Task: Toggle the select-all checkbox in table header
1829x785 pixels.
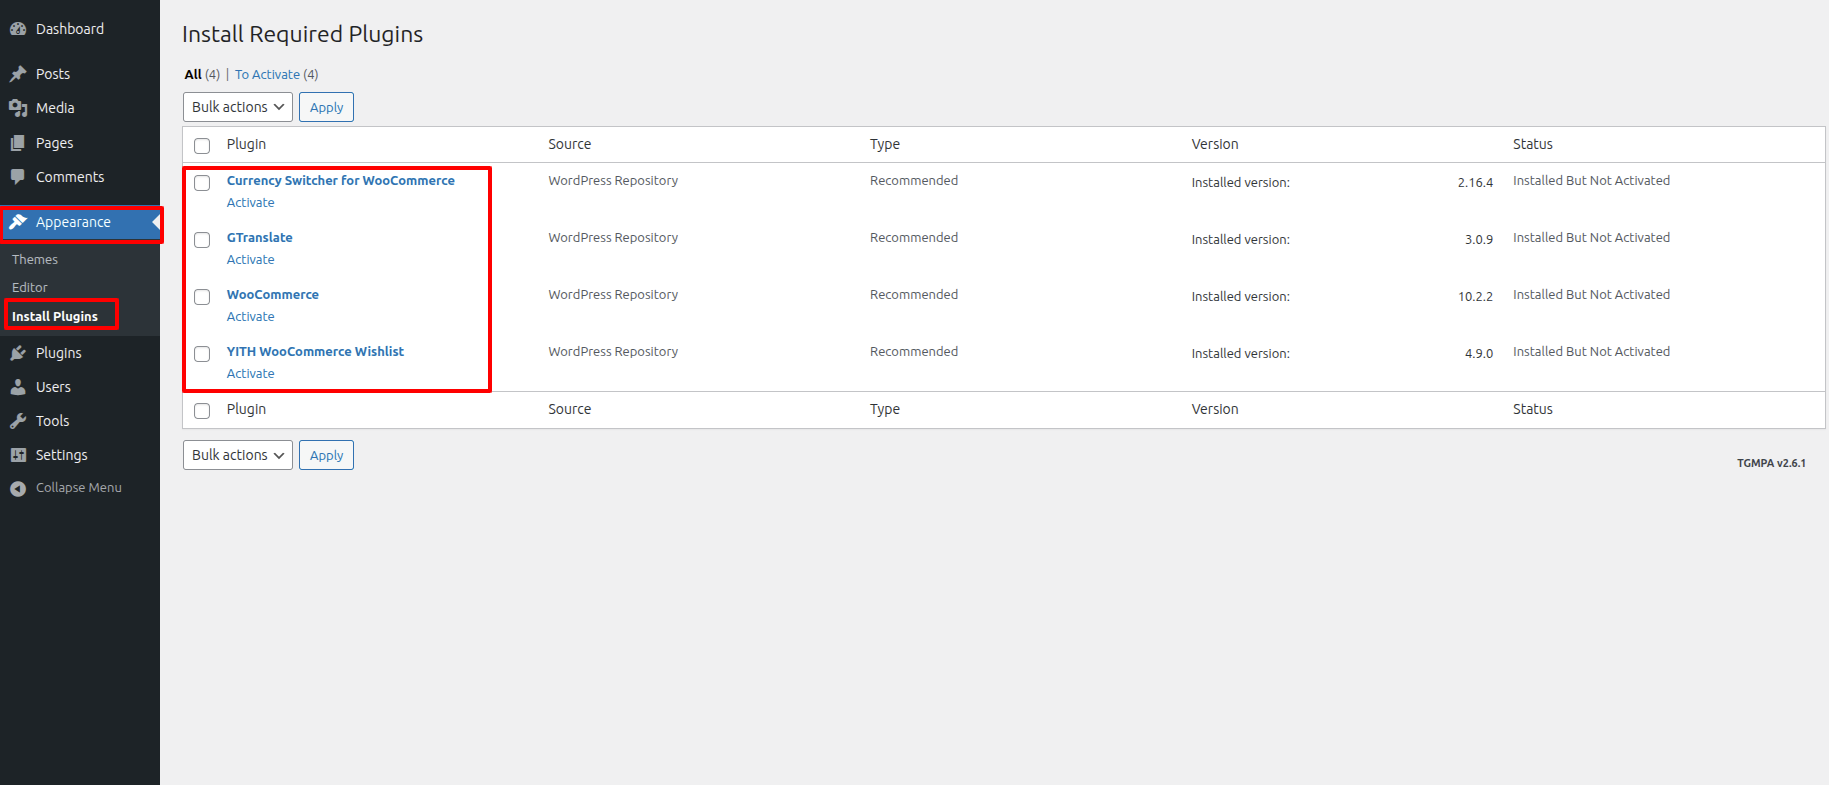Action: (x=202, y=146)
